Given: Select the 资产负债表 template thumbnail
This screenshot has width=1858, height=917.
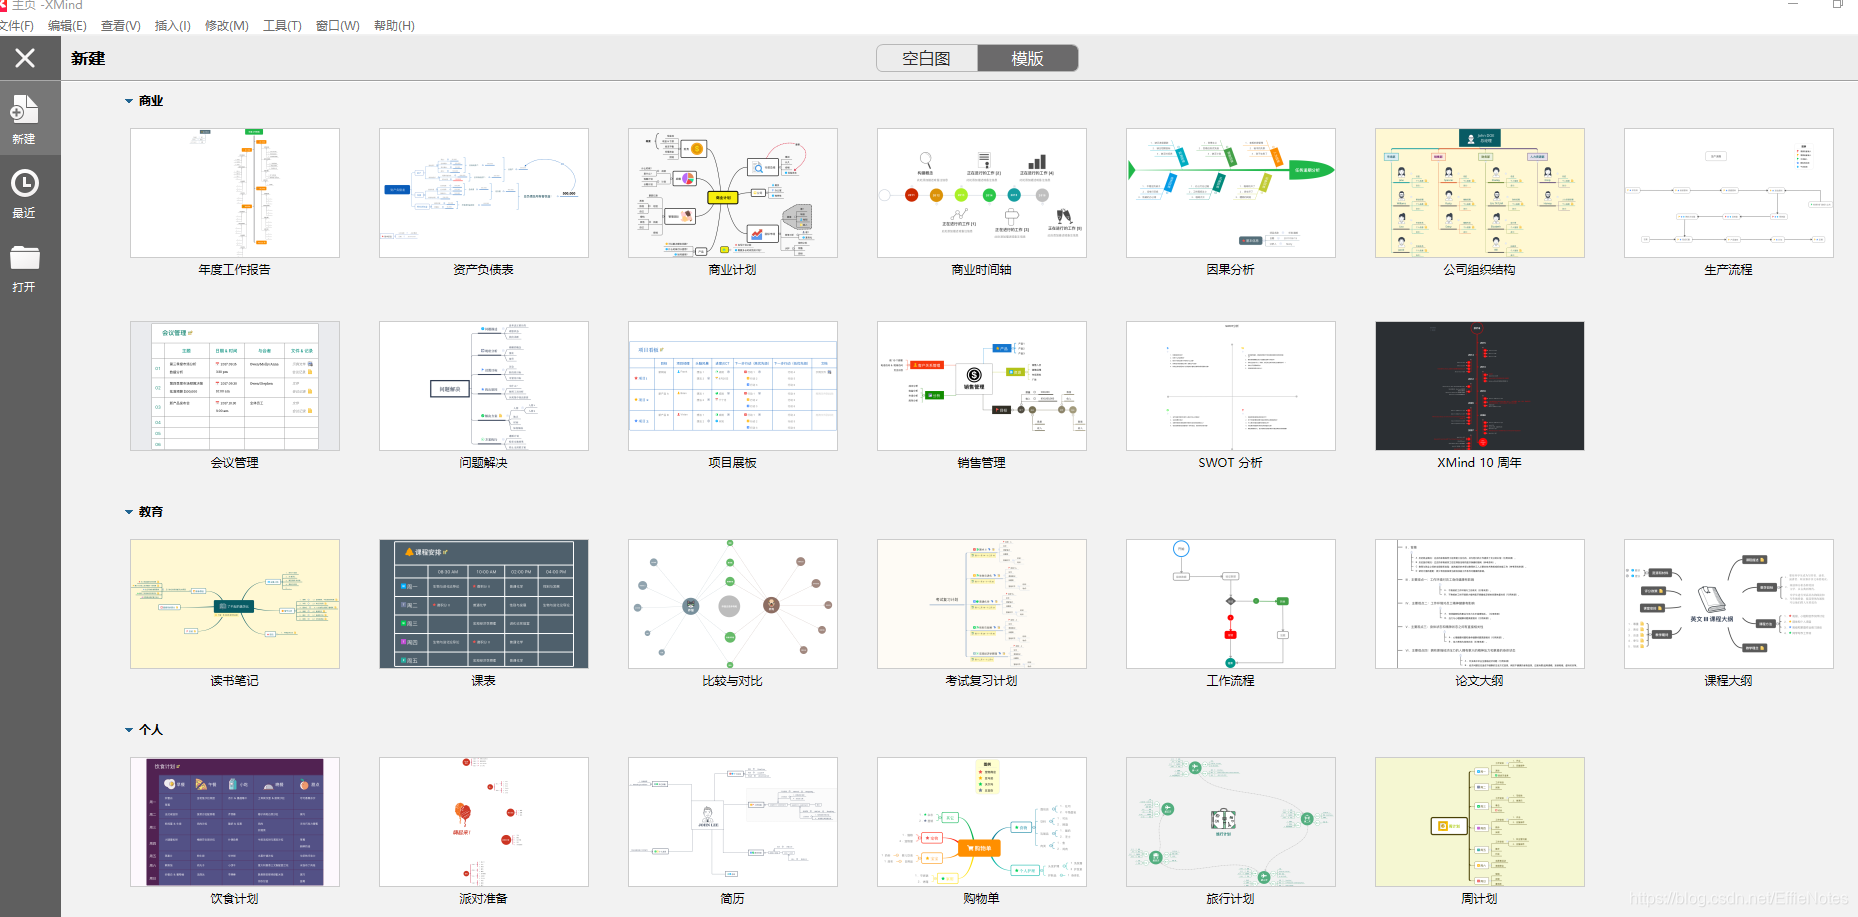Looking at the screenshot, I should 484,193.
